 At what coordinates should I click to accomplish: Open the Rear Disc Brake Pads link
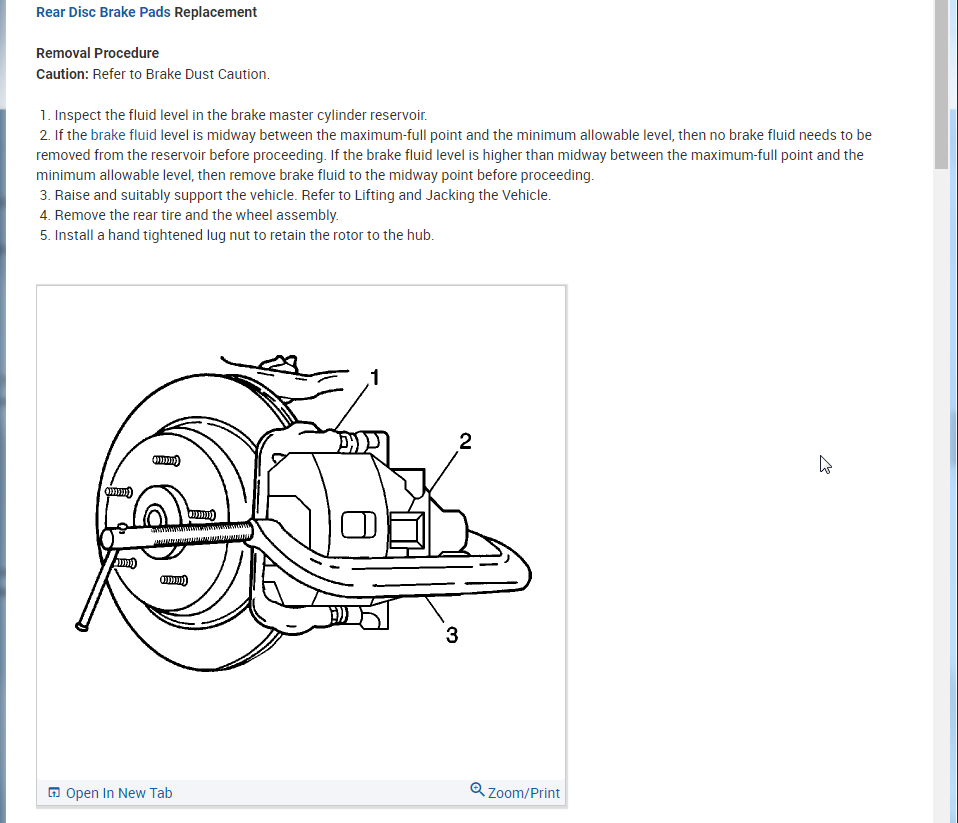pyautogui.click(x=103, y=12)
